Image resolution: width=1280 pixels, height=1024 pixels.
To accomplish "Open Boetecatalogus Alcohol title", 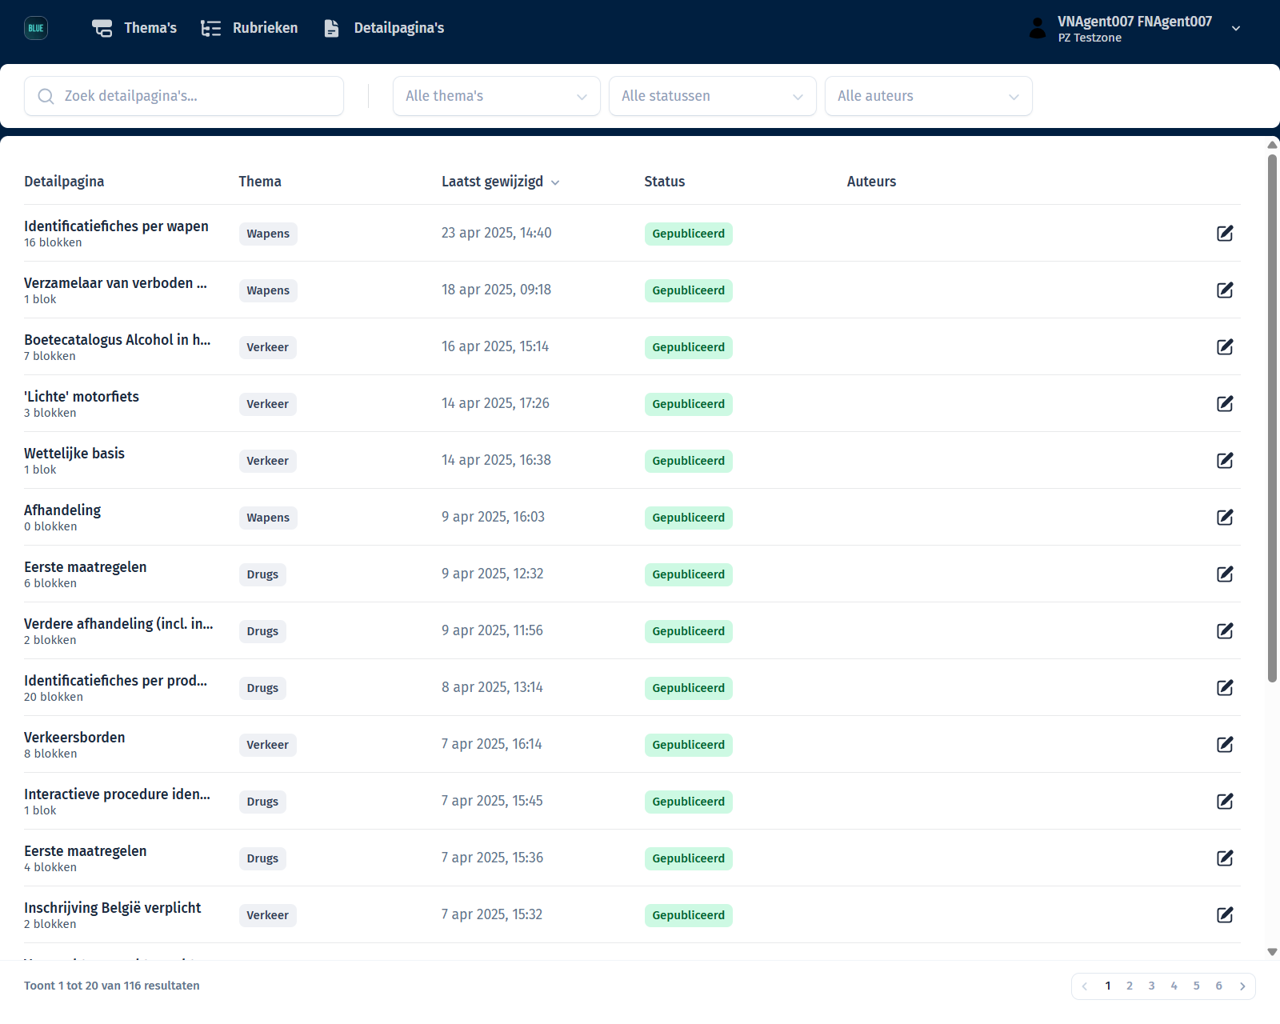I will (x=117, y=340).
